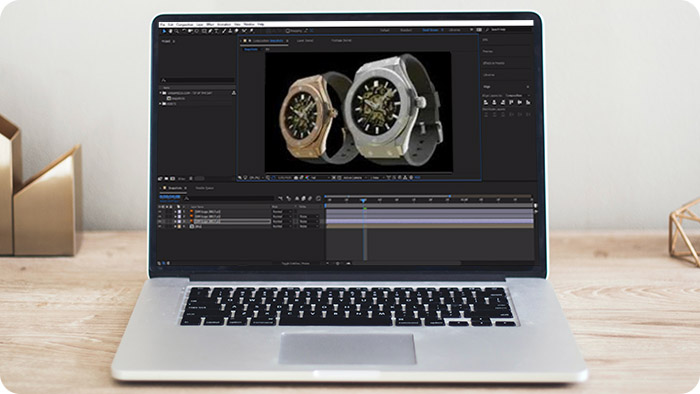Click the timeline current timecode display
The image size is (700, 394).
(x=170, y=197)
